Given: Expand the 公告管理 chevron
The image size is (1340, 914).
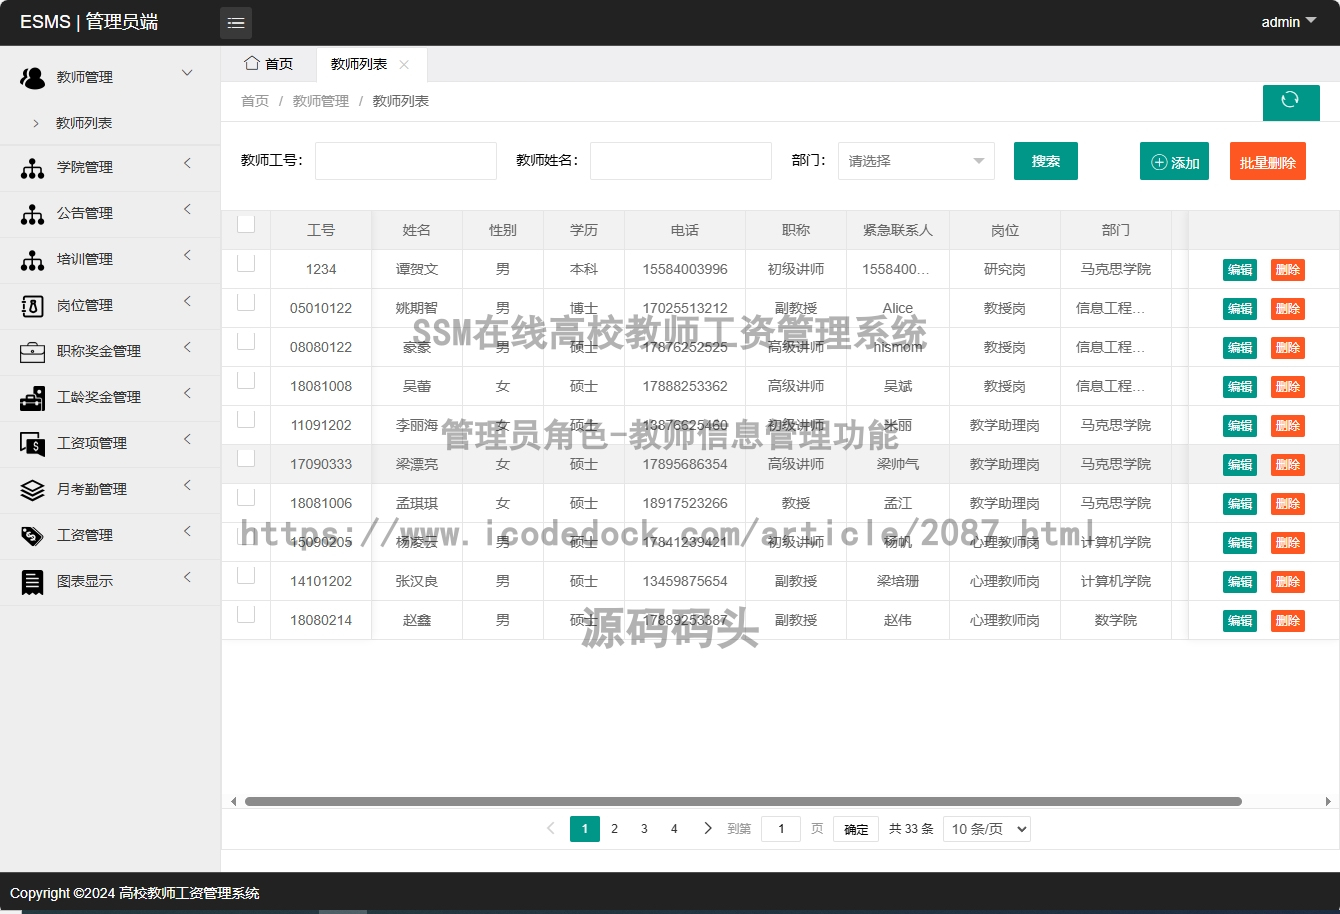Looking at the screenshot, I should tap(187, 210).
